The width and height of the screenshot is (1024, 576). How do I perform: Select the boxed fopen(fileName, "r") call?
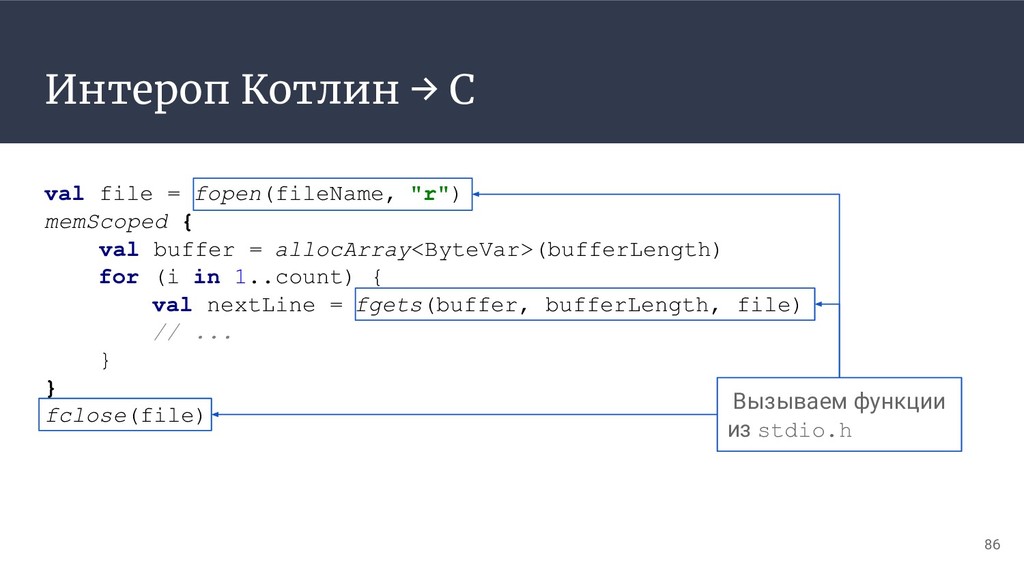(x=332, y=194)
